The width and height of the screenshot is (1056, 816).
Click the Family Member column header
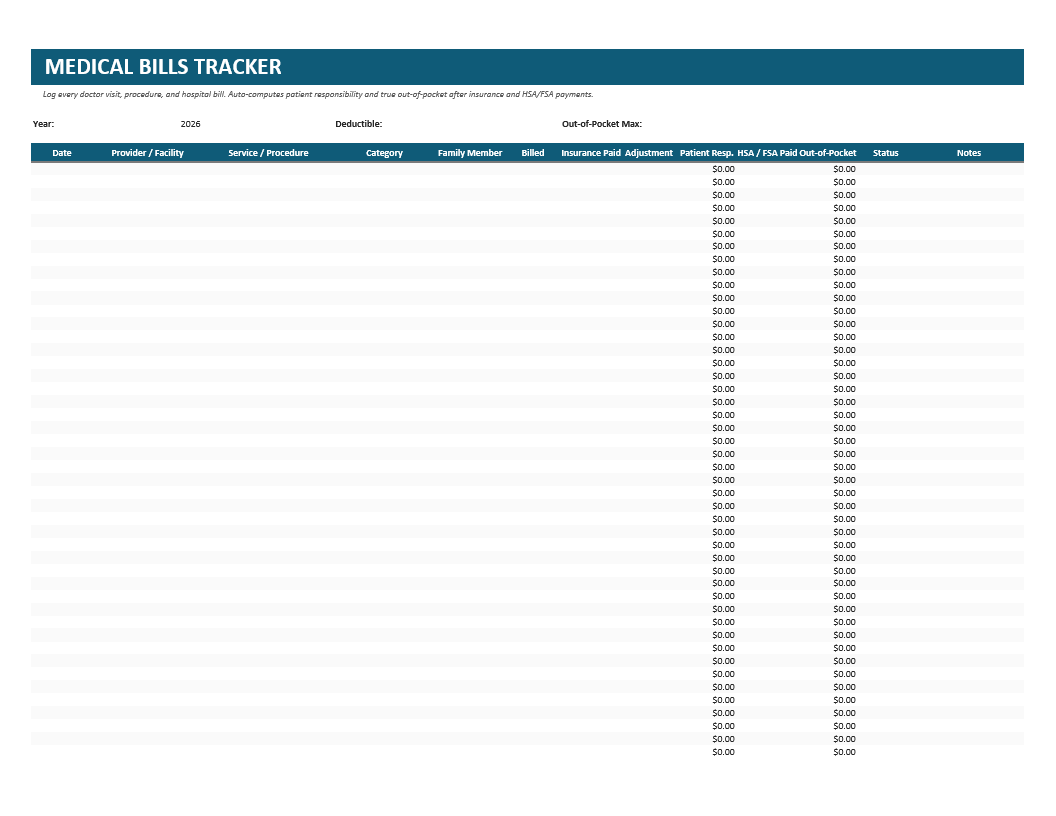click(x=469, y=153)
